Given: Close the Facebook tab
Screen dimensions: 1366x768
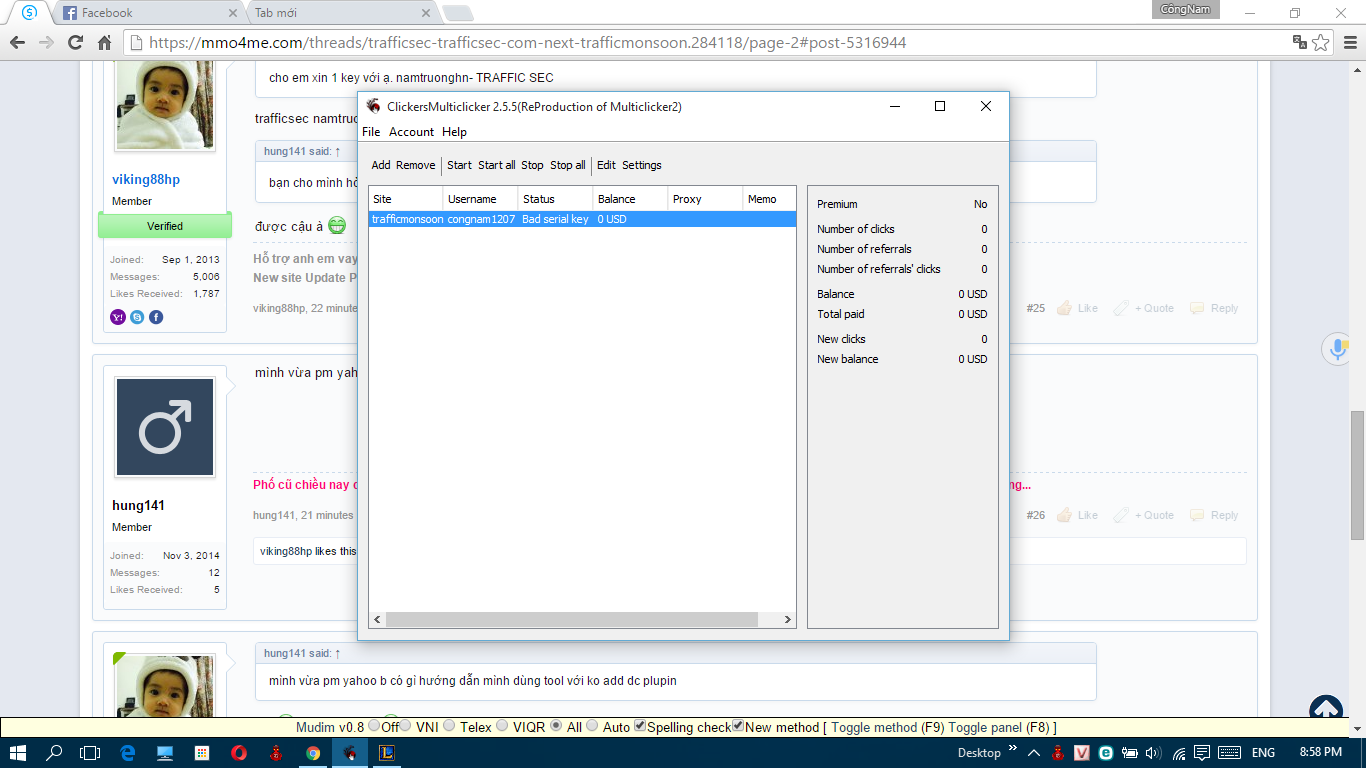Looking at the screenshot, I should [233, 13].
